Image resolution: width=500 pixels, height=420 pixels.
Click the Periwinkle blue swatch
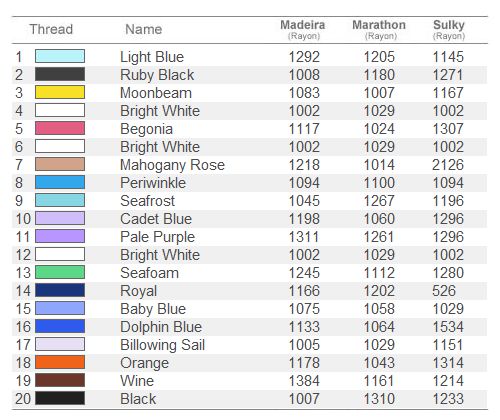coord(60,182)
